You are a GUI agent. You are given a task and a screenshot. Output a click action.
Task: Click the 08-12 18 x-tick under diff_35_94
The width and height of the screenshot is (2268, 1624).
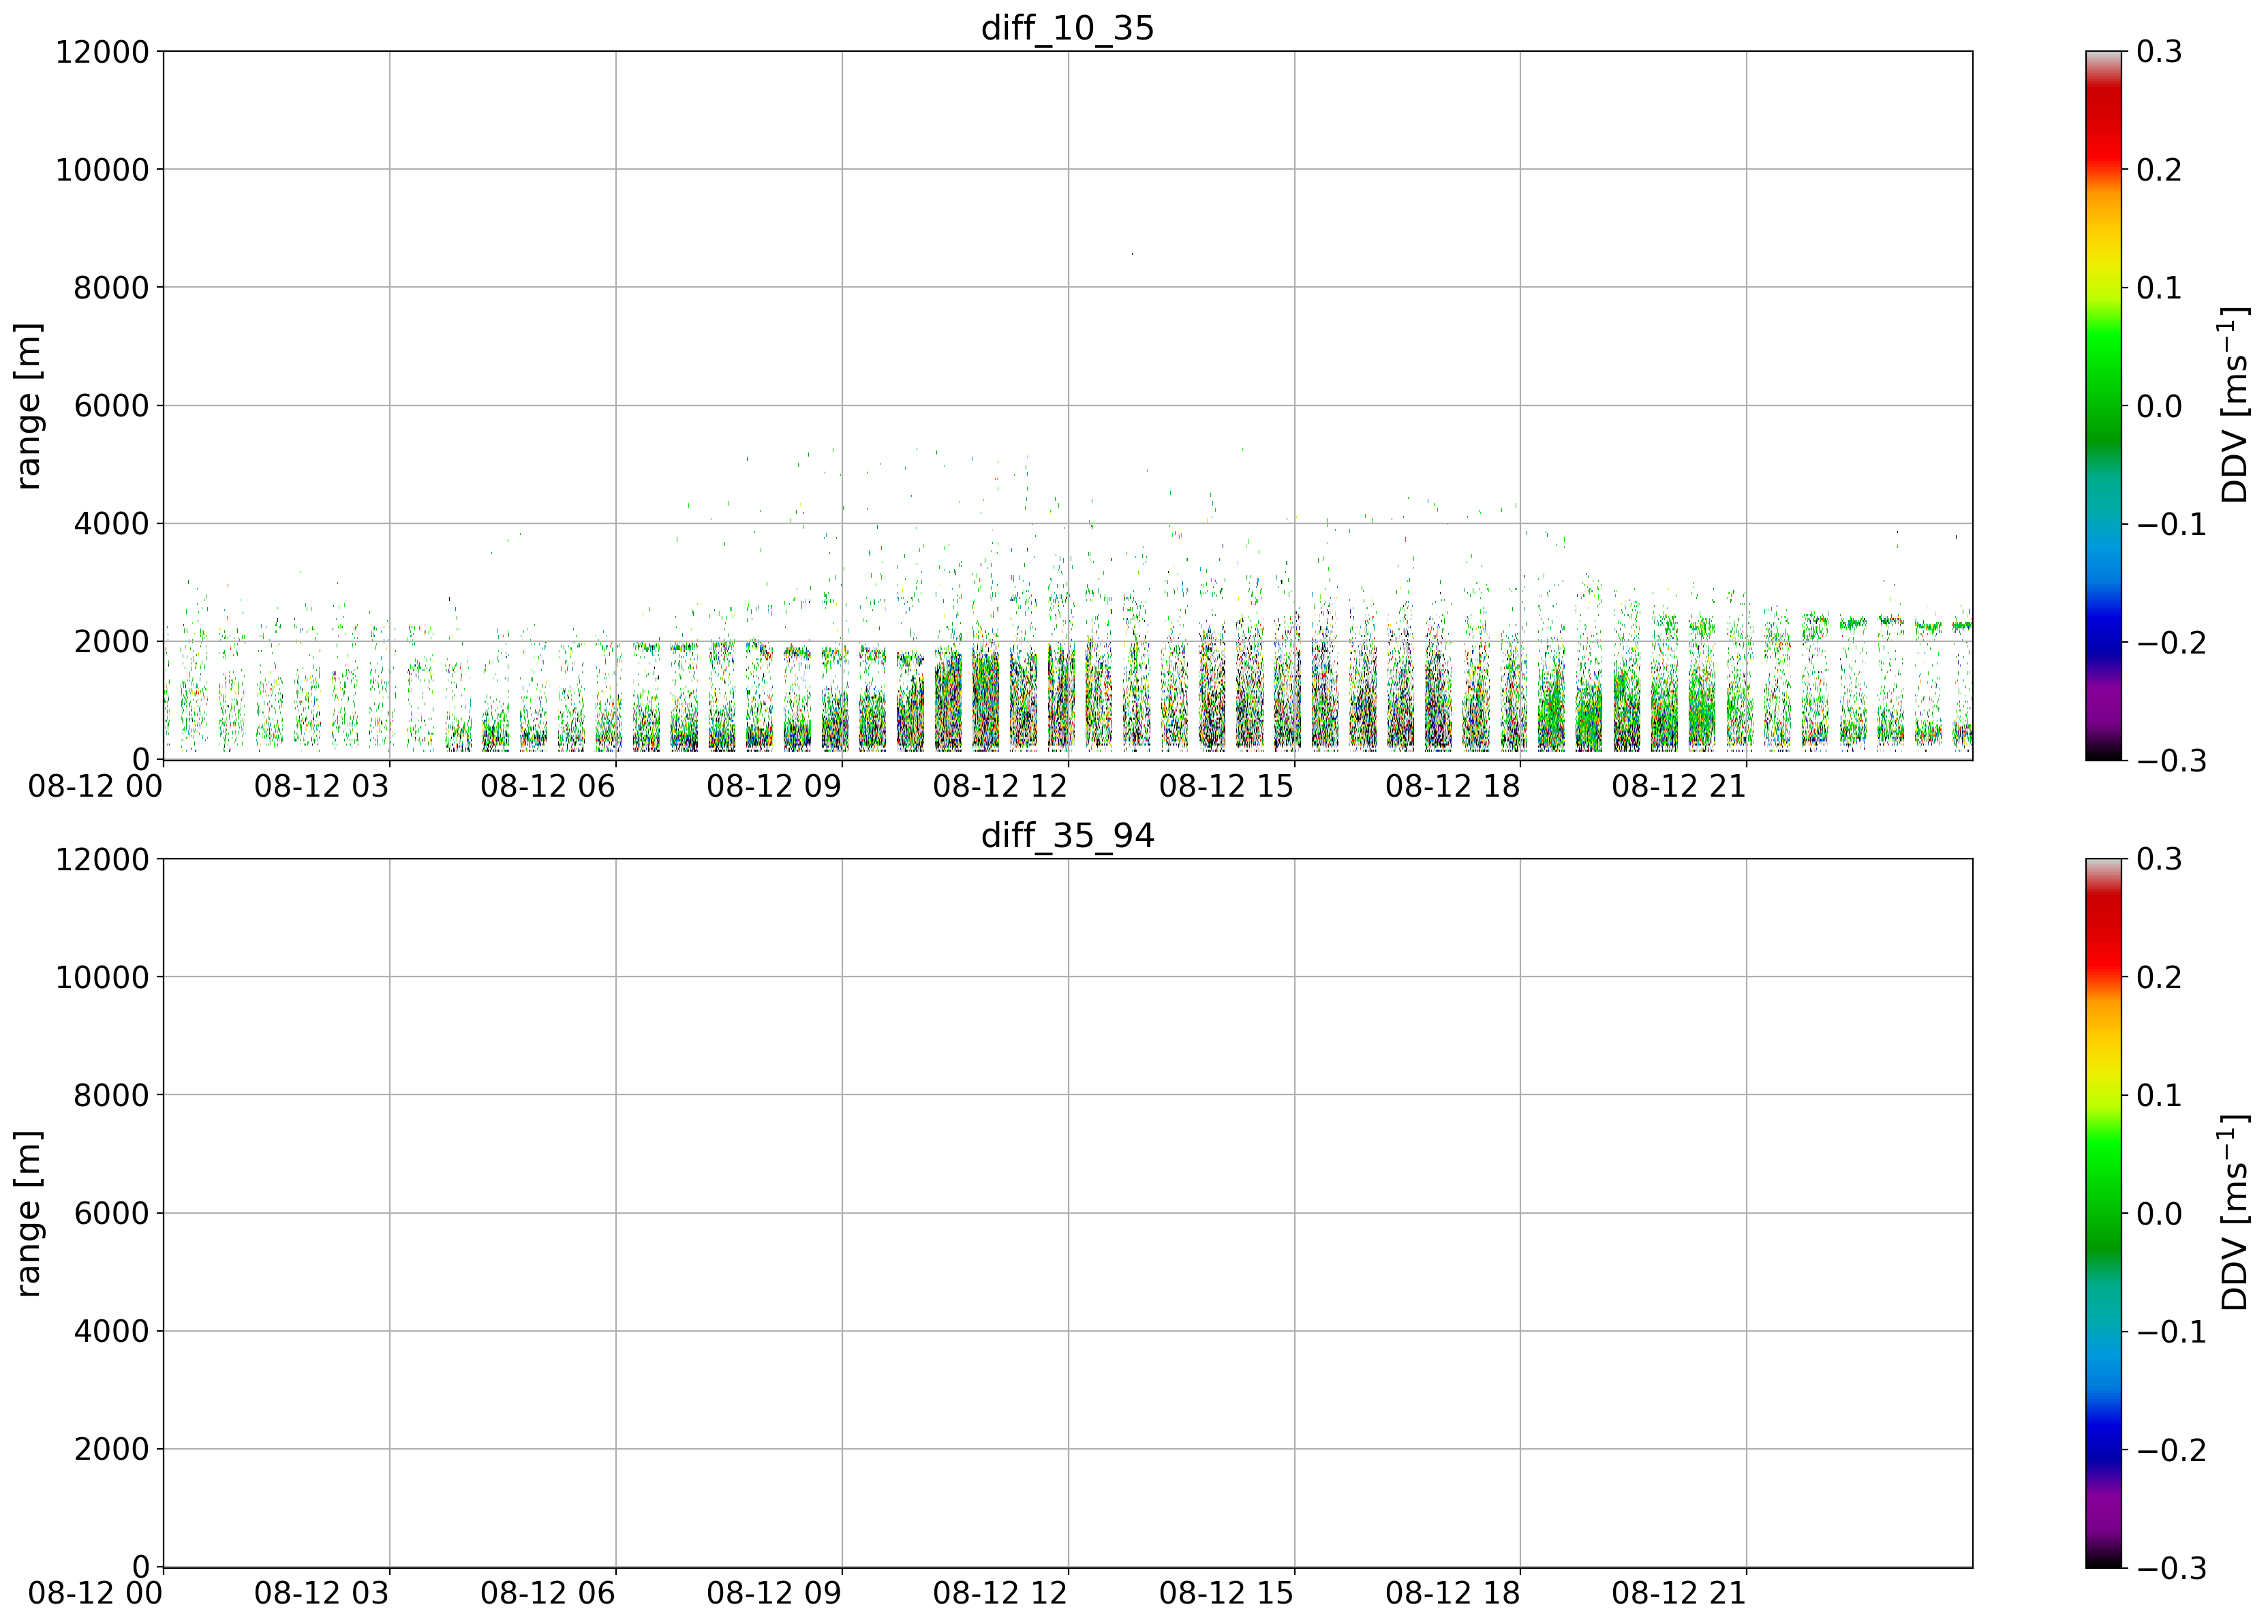[x=1452, y=1594]
